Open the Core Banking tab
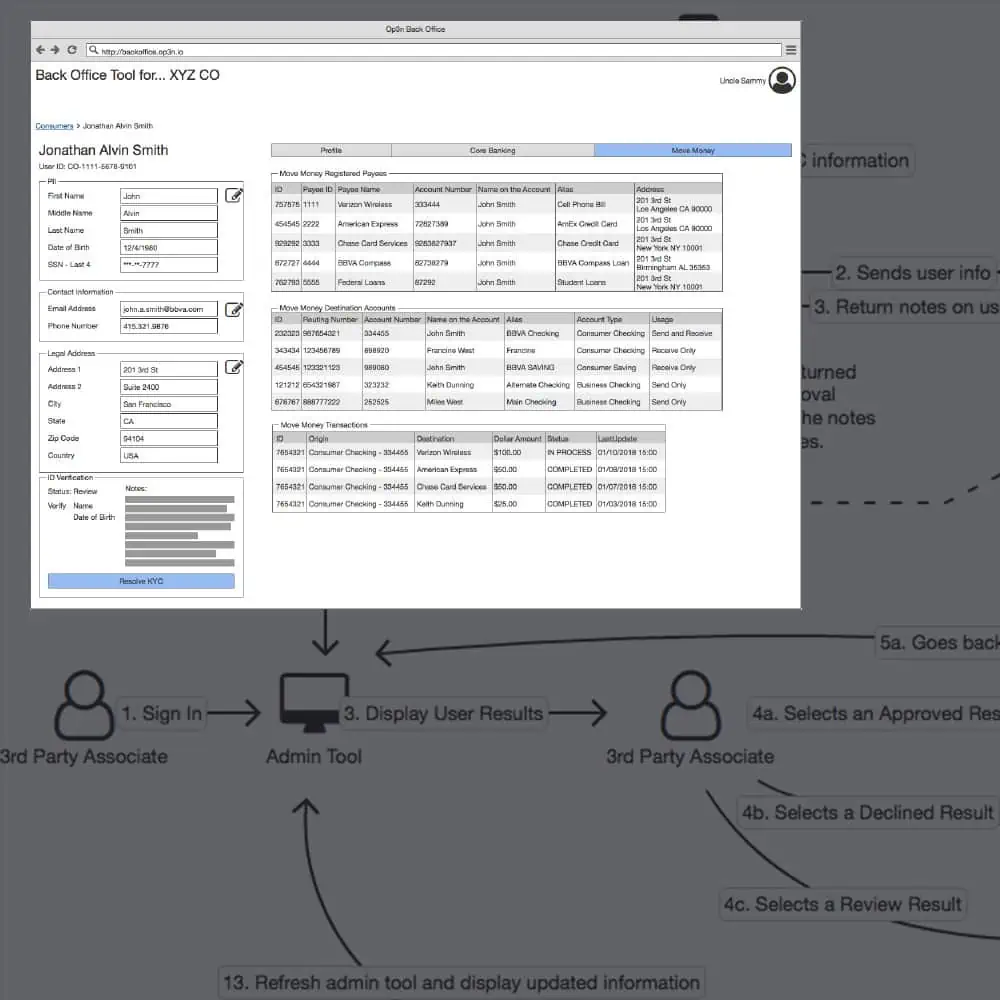 point(492,150)
